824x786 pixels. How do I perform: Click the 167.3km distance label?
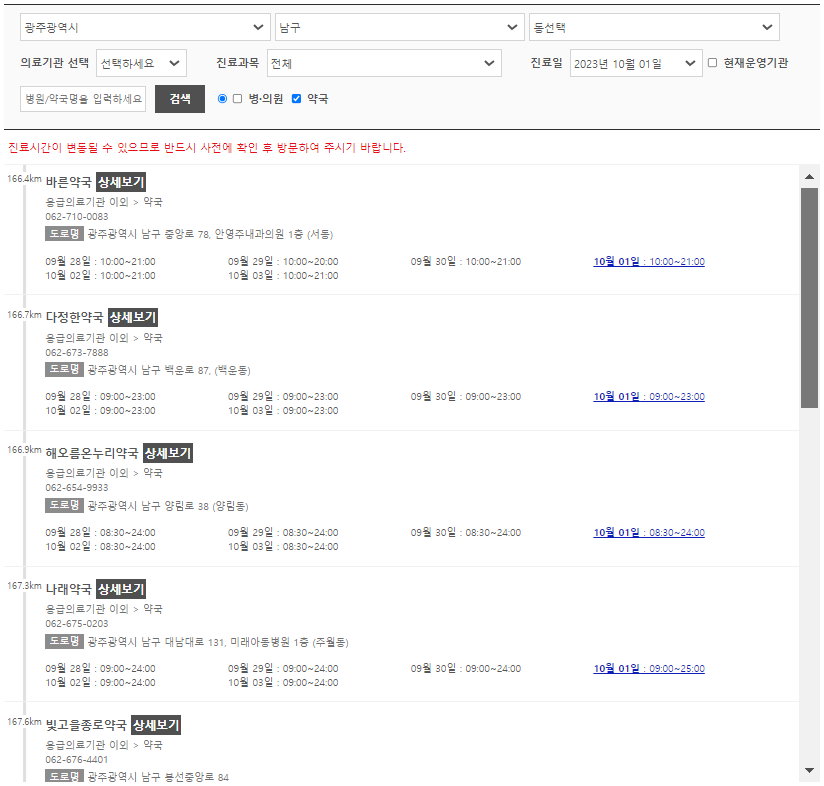coord(24,586)
